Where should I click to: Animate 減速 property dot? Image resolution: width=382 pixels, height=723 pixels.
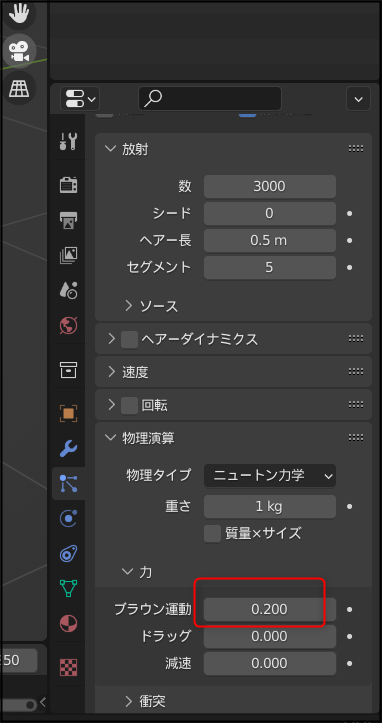pos(350,664)
